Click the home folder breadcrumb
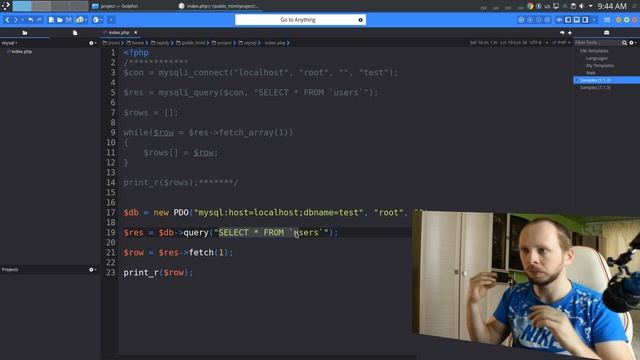640x360 pixels. [x=136, y=43]
